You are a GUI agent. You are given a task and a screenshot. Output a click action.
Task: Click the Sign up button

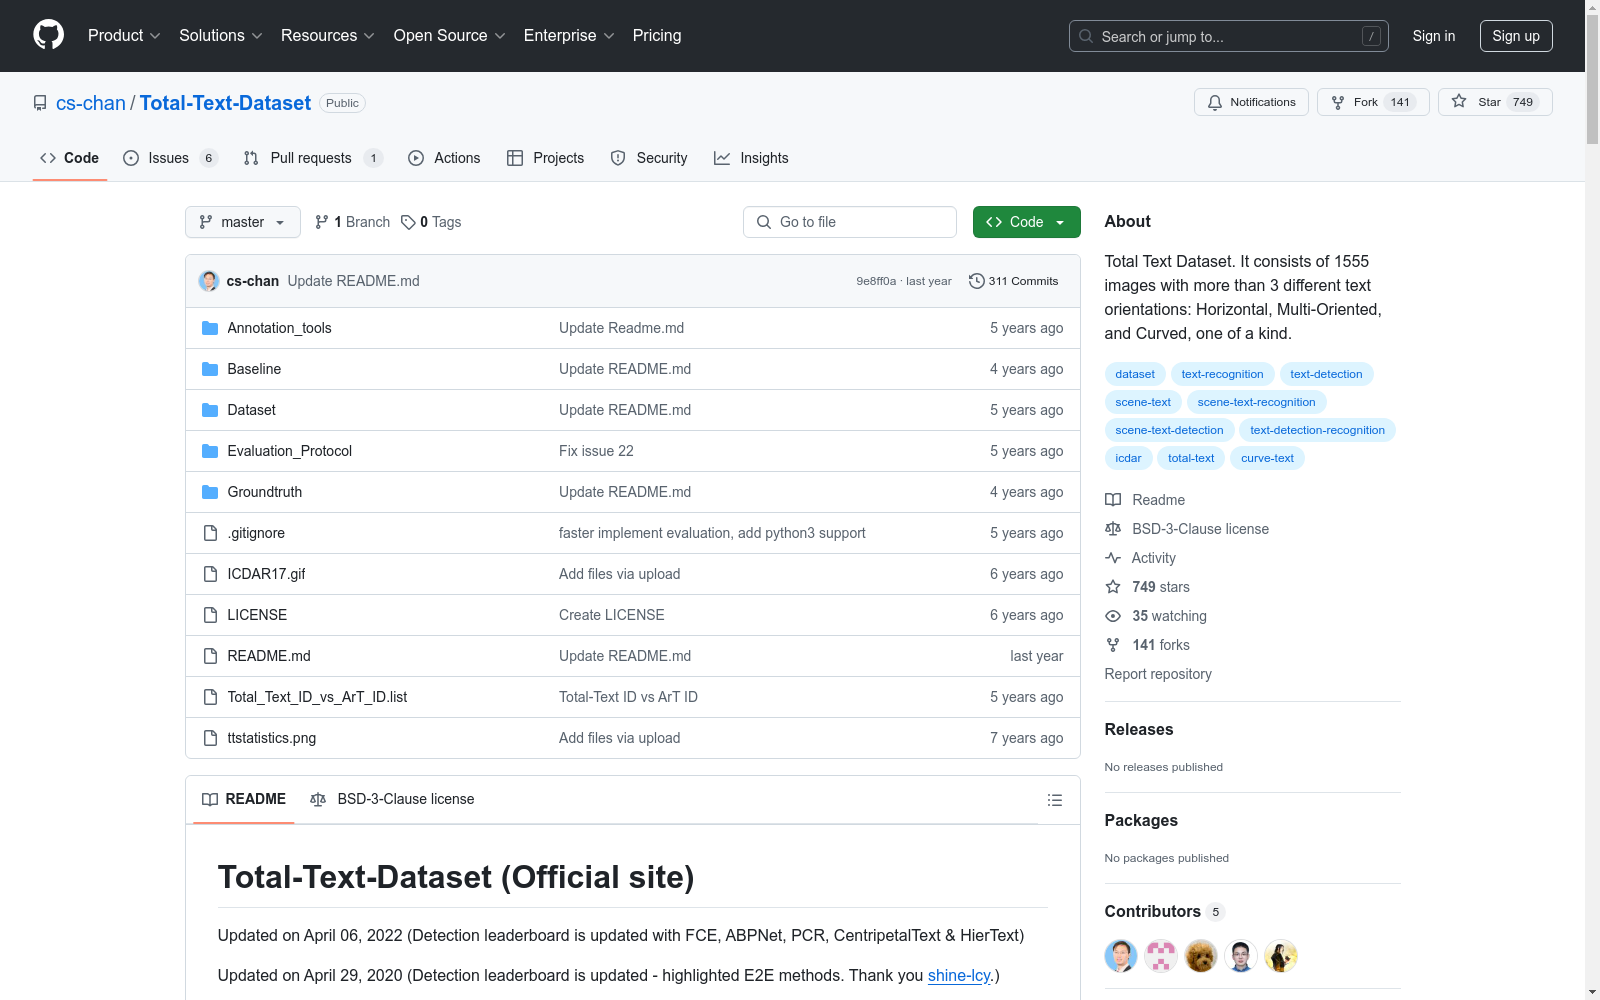tap(1516, 36)
